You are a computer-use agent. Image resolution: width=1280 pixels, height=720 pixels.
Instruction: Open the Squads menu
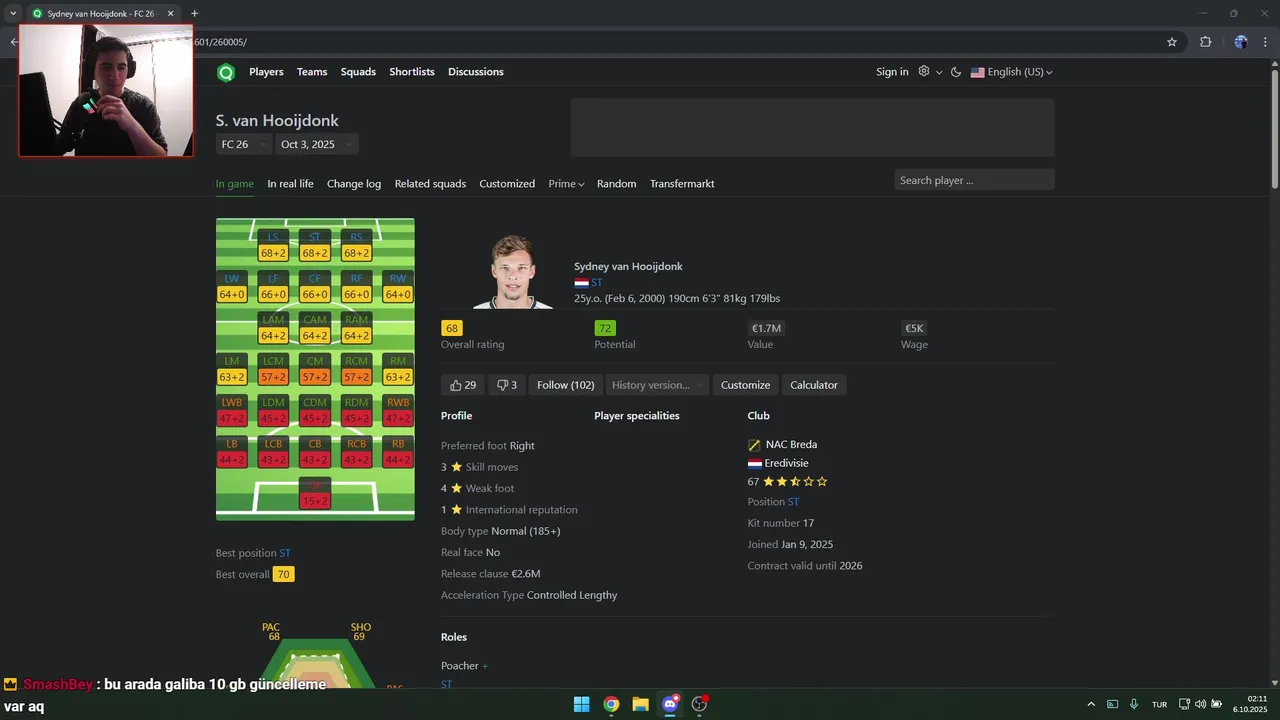tap(358, 72)
